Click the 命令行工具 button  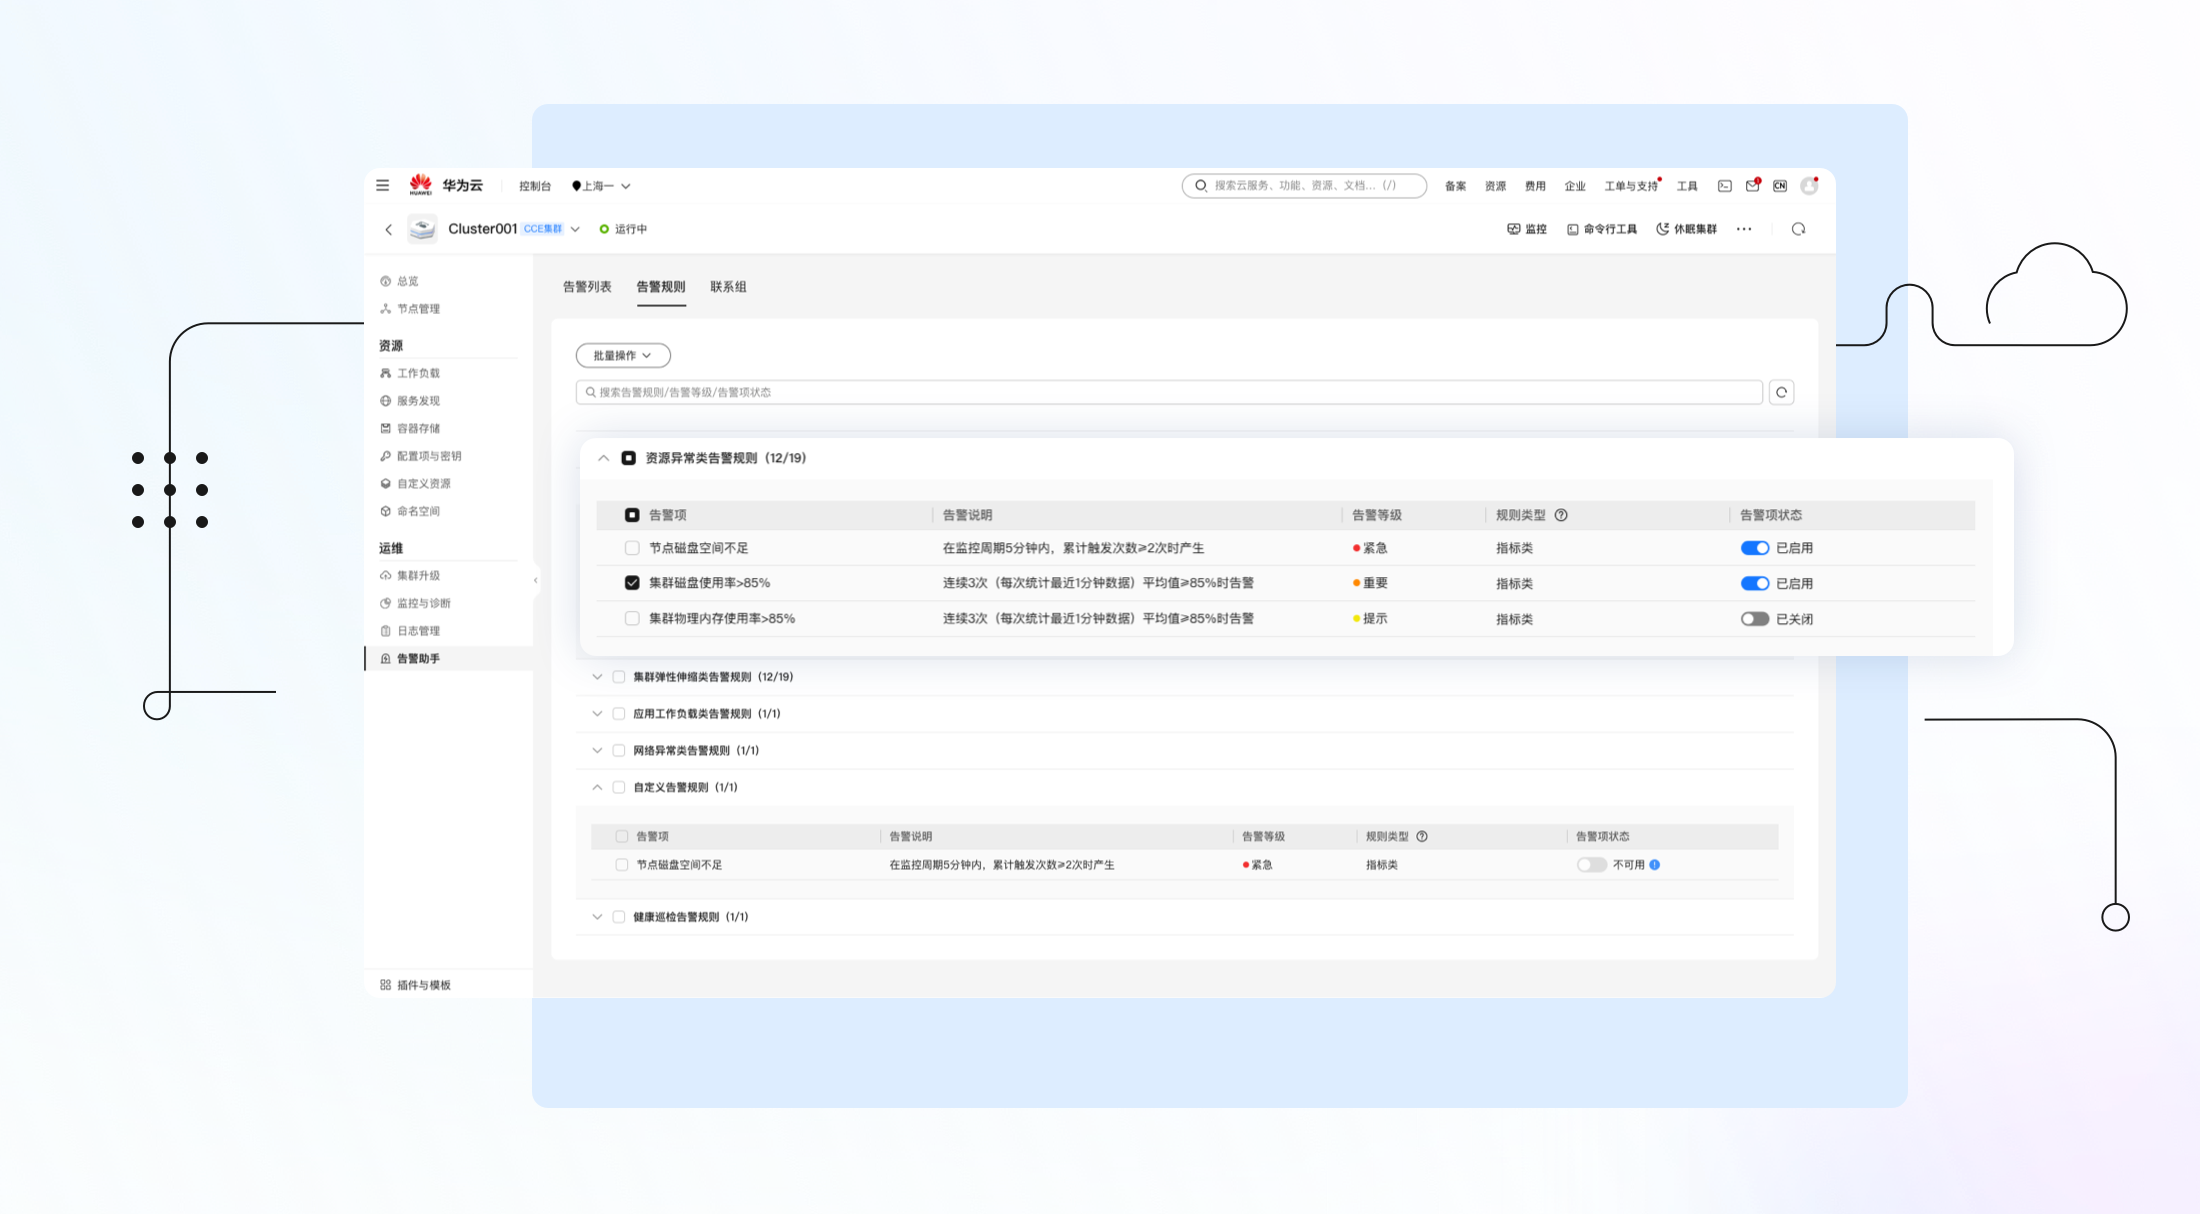(x=1602, y=229)
